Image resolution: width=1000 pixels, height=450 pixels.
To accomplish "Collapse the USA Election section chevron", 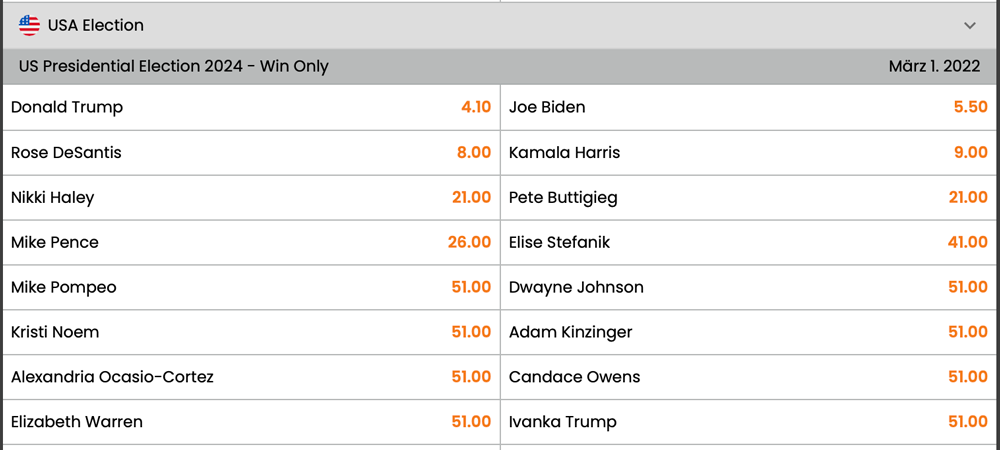I will click(x=970, y=25).
